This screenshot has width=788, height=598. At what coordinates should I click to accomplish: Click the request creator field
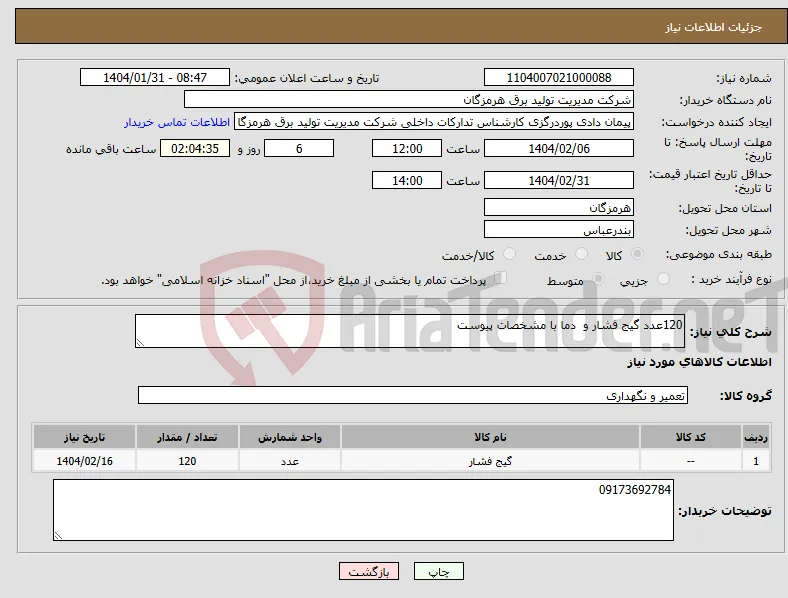[434, 122]
